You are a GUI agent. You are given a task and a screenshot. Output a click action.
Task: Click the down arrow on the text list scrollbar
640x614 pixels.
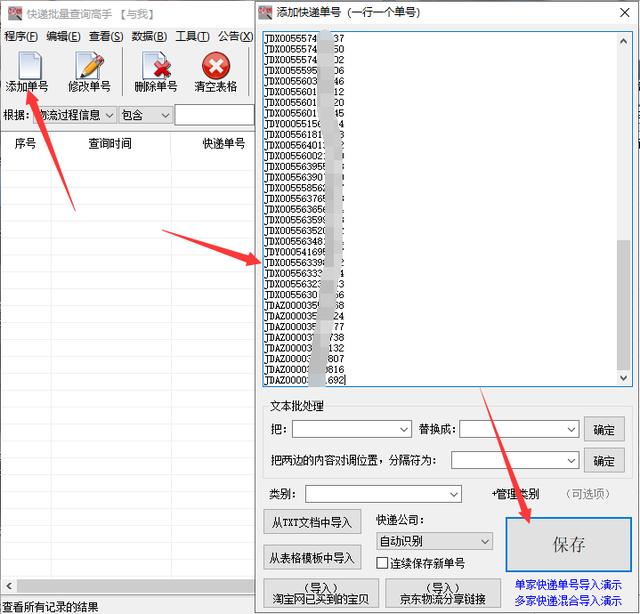623,378
